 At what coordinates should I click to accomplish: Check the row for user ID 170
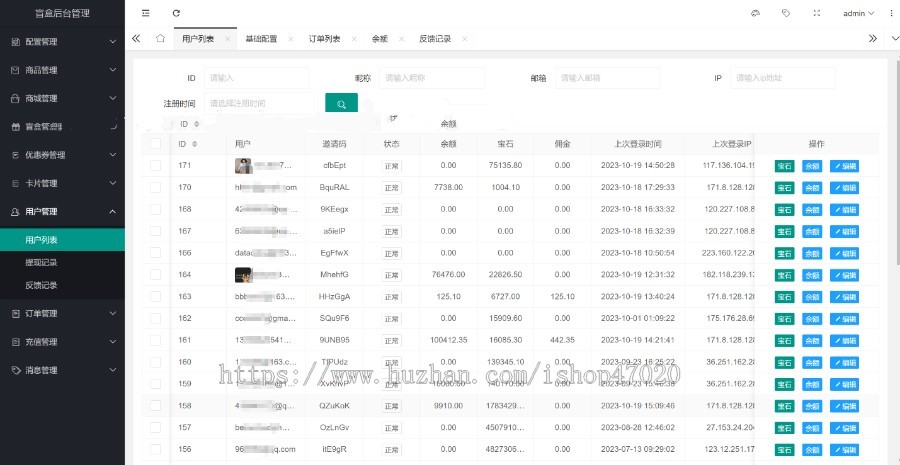pyautogui.click(x=156, y=187)
